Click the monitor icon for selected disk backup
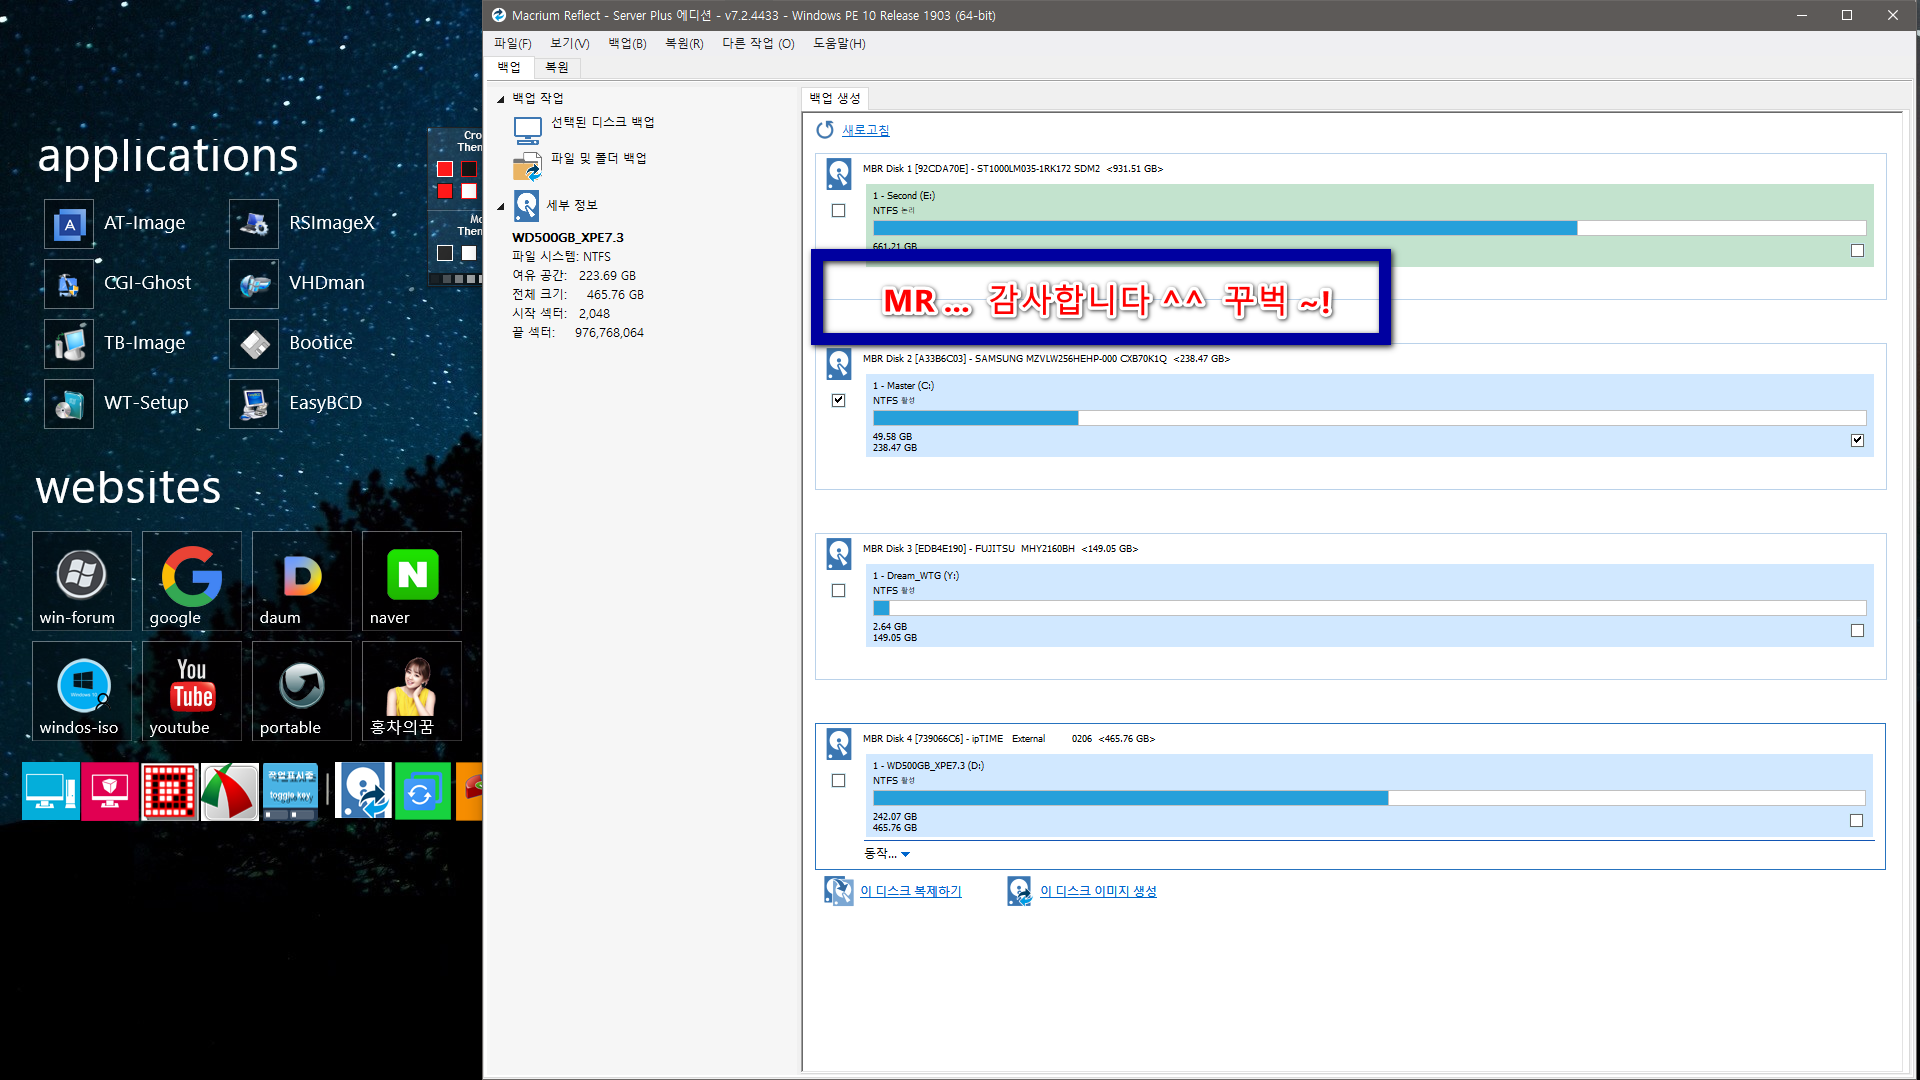Image resolution: width=1920 pixels, height=1080 pixels. [527, 130]
